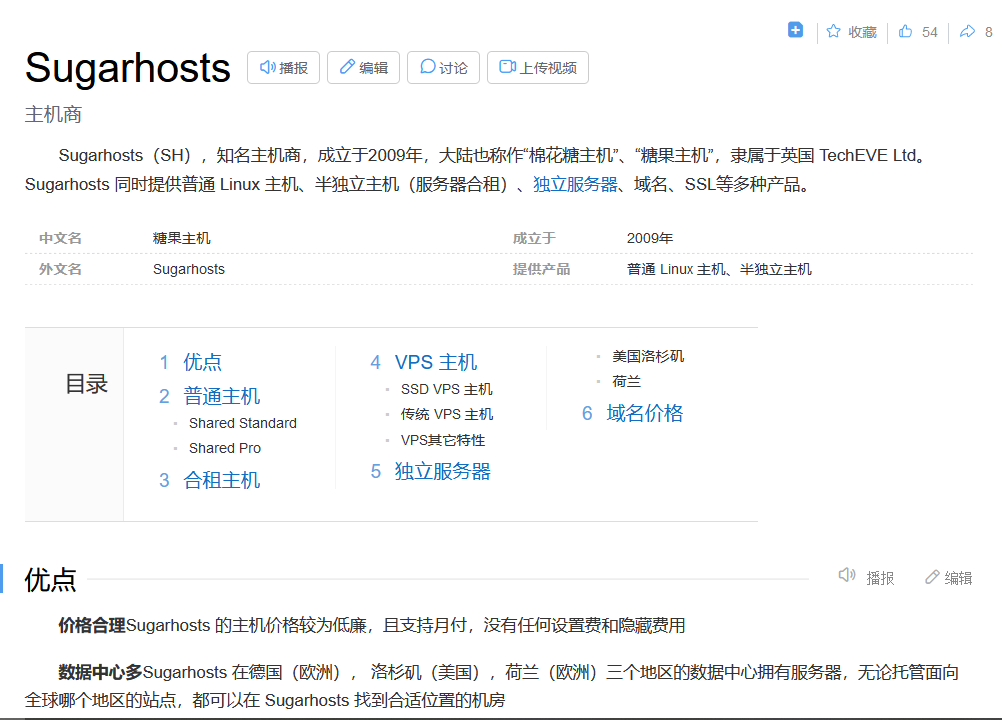Go to 荷兰 contents entry
1002x720 pixels.
[x=626, y=381]
